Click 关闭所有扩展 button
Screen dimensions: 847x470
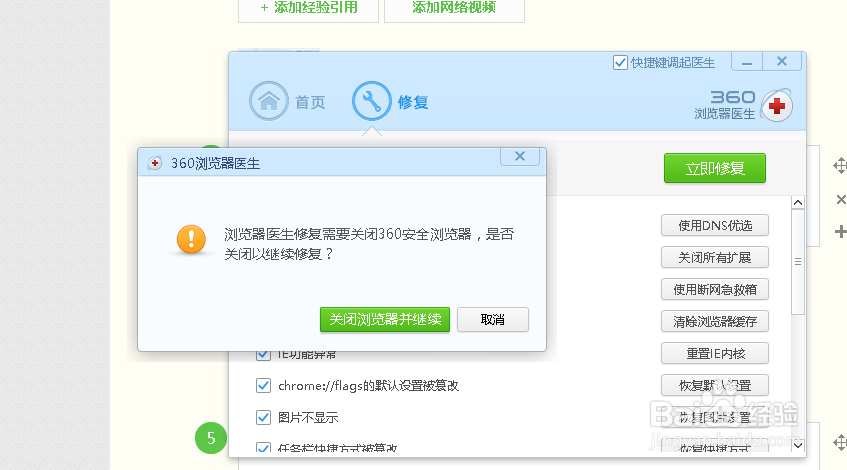pyautogui.click(x=715, y=258)
